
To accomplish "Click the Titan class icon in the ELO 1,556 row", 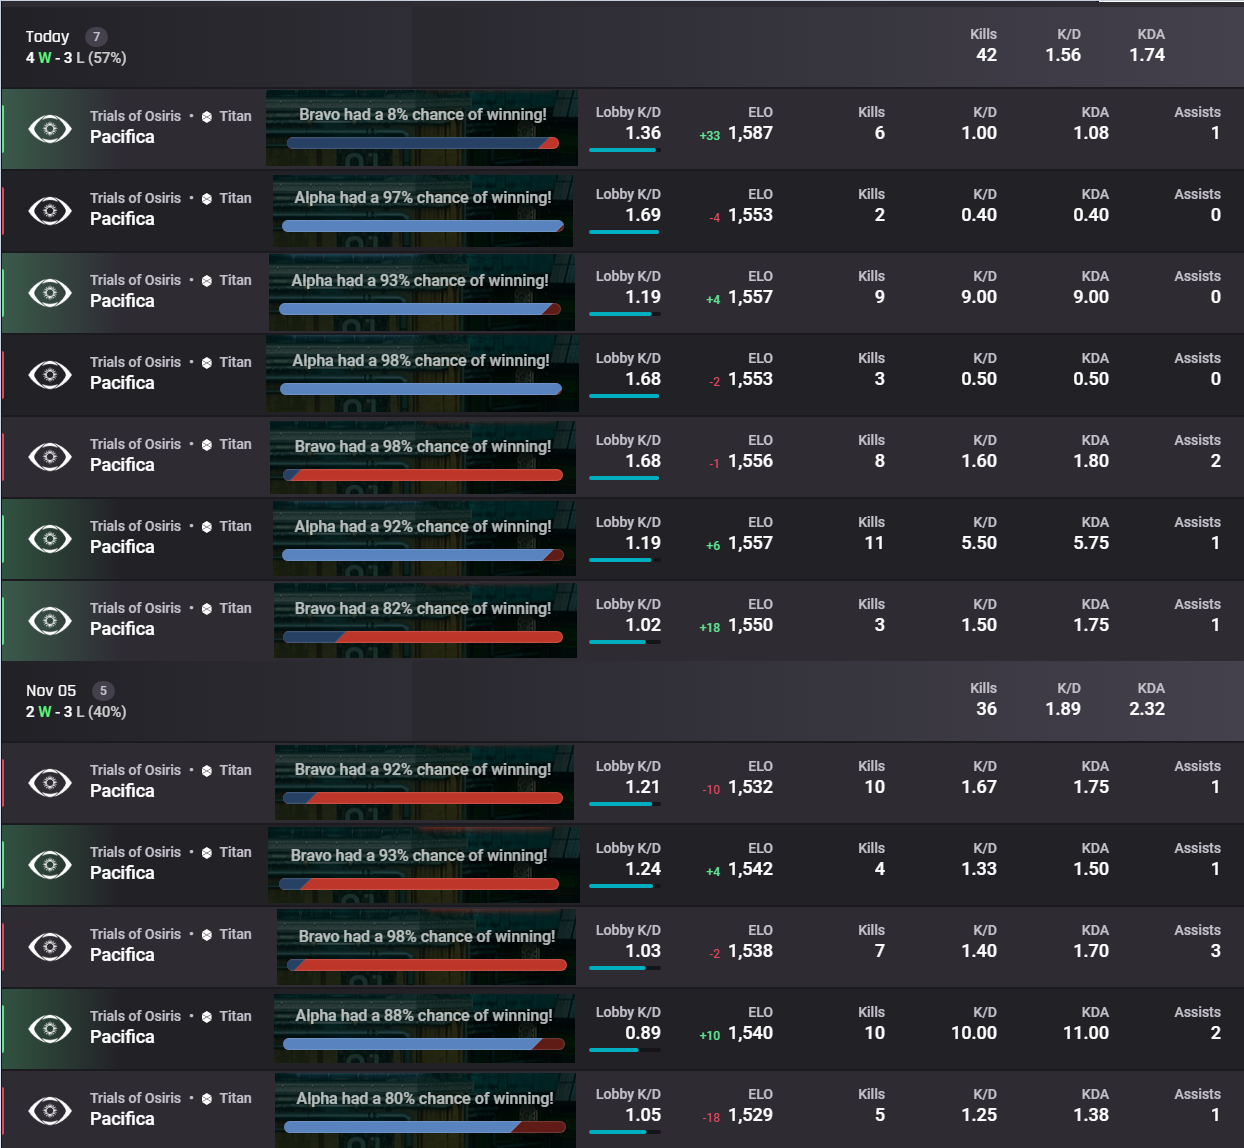I will [x=207, y=444].
